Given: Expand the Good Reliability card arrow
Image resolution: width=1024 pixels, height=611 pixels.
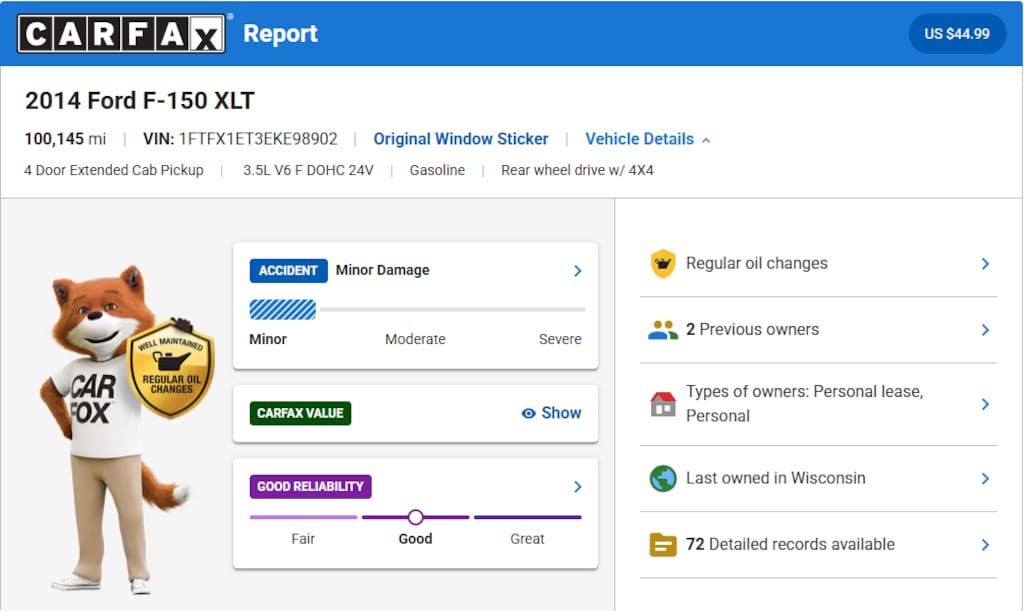Looking at the screenshot, I should pyautogui.click(x=577, y=487).
